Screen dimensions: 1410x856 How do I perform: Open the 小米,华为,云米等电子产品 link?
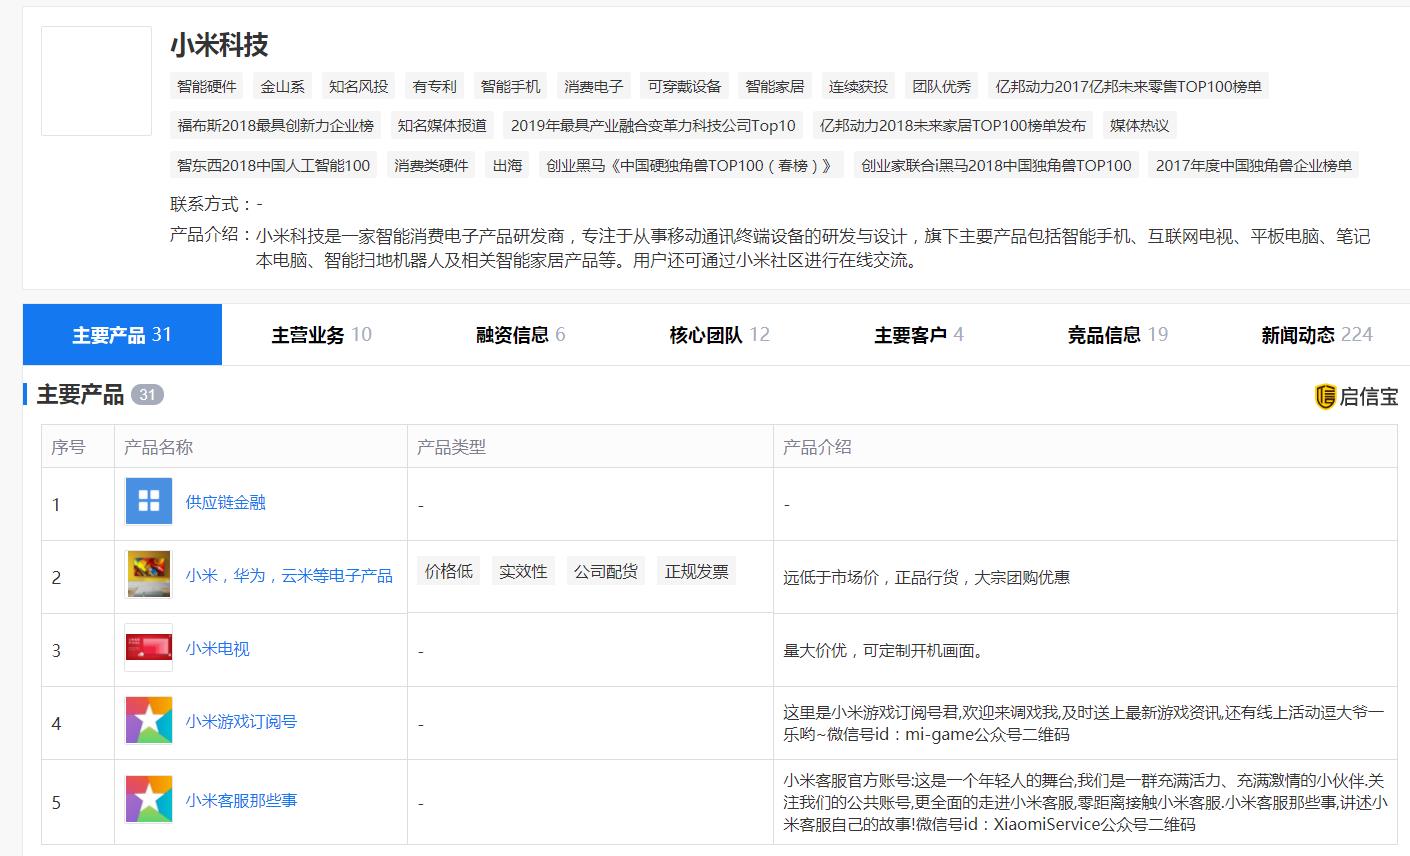point(289,575)
